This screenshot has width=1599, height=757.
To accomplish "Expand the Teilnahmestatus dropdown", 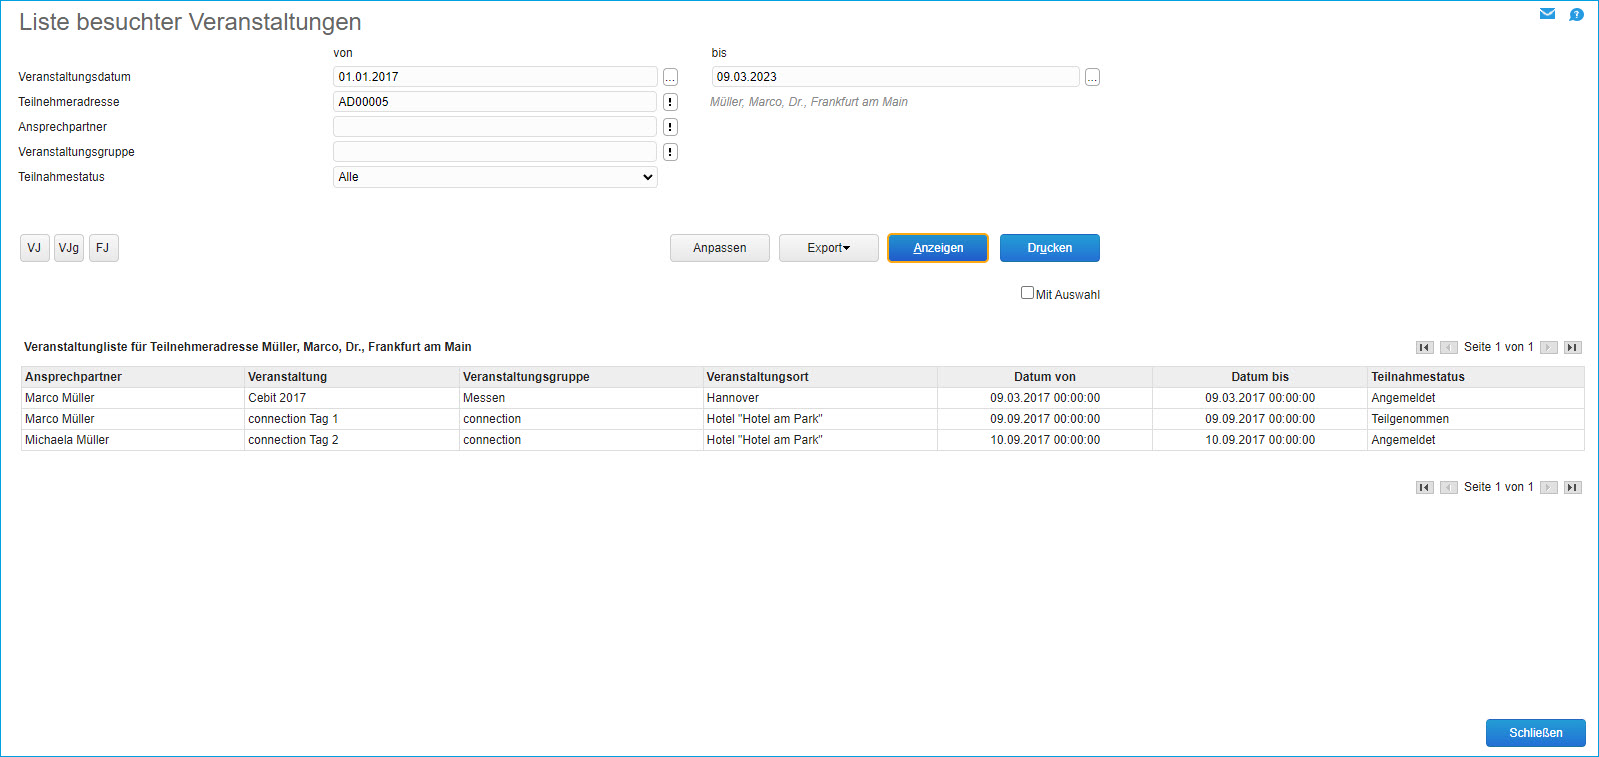I will click(495, 177).
